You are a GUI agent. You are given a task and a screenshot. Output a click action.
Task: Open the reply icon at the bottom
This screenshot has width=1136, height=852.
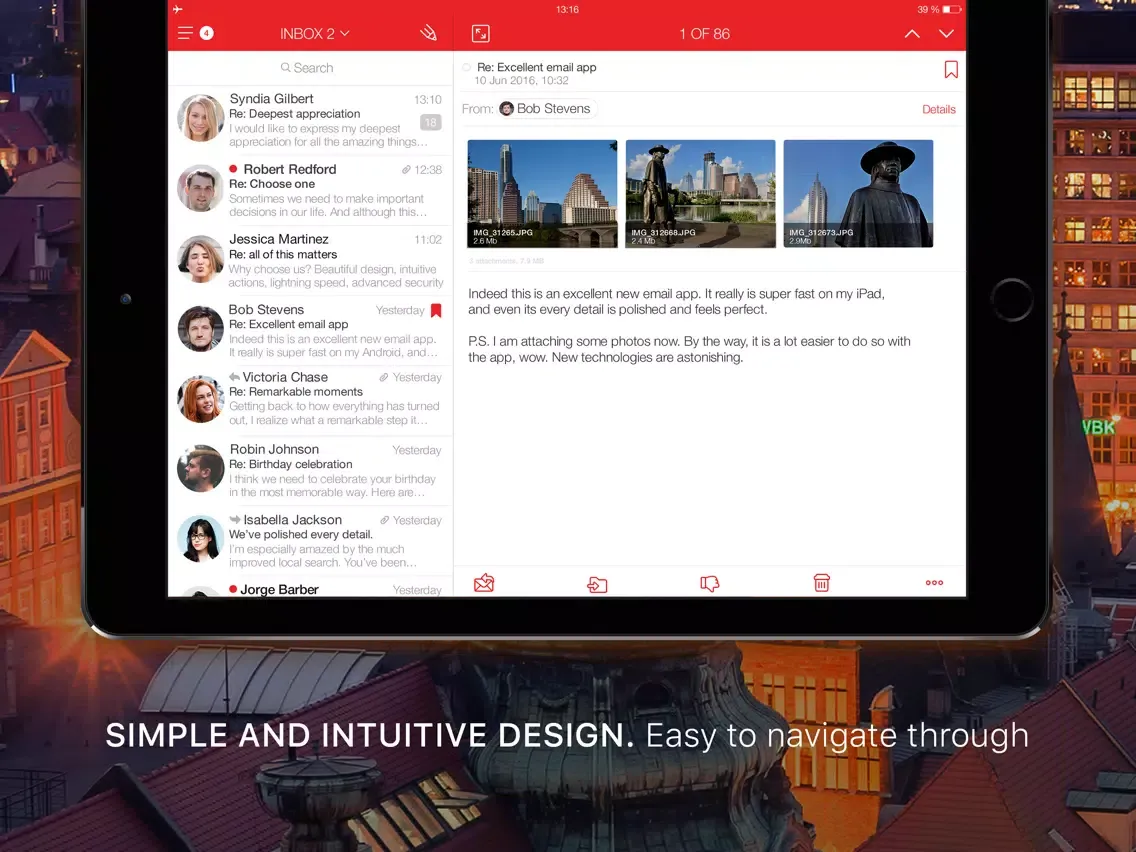coord(484,582)
